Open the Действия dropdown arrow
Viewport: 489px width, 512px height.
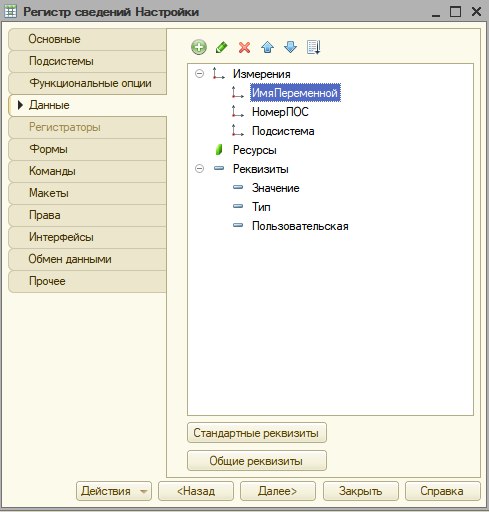[144, 491]
